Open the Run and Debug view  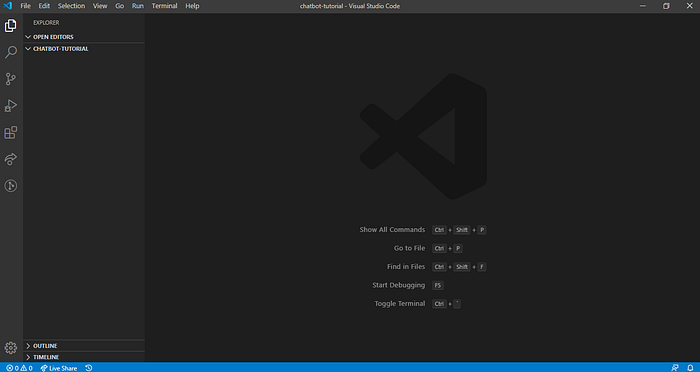point(11,106)
